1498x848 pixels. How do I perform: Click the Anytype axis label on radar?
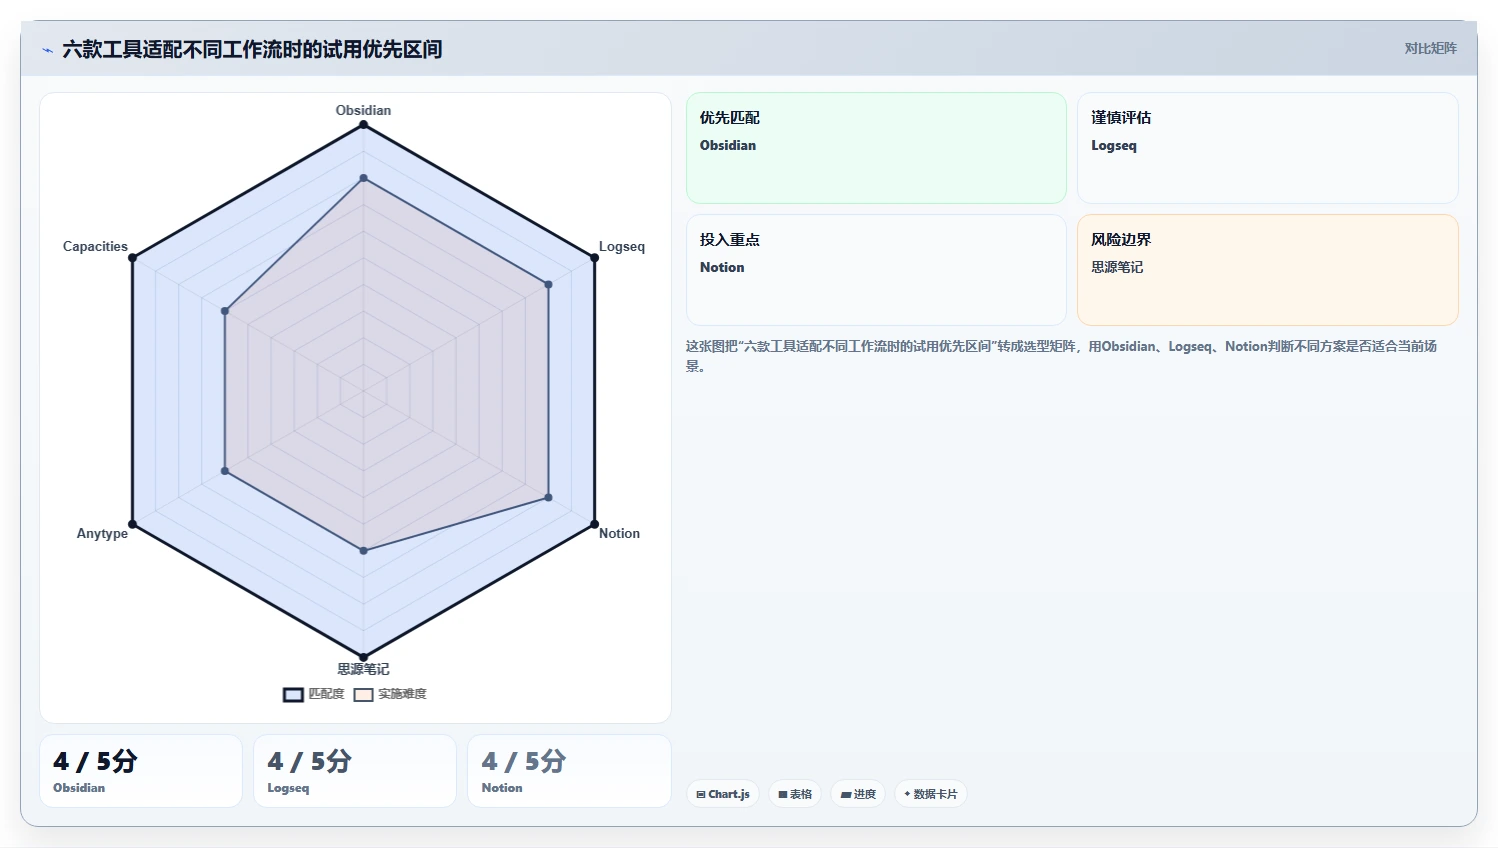(102, 533)
